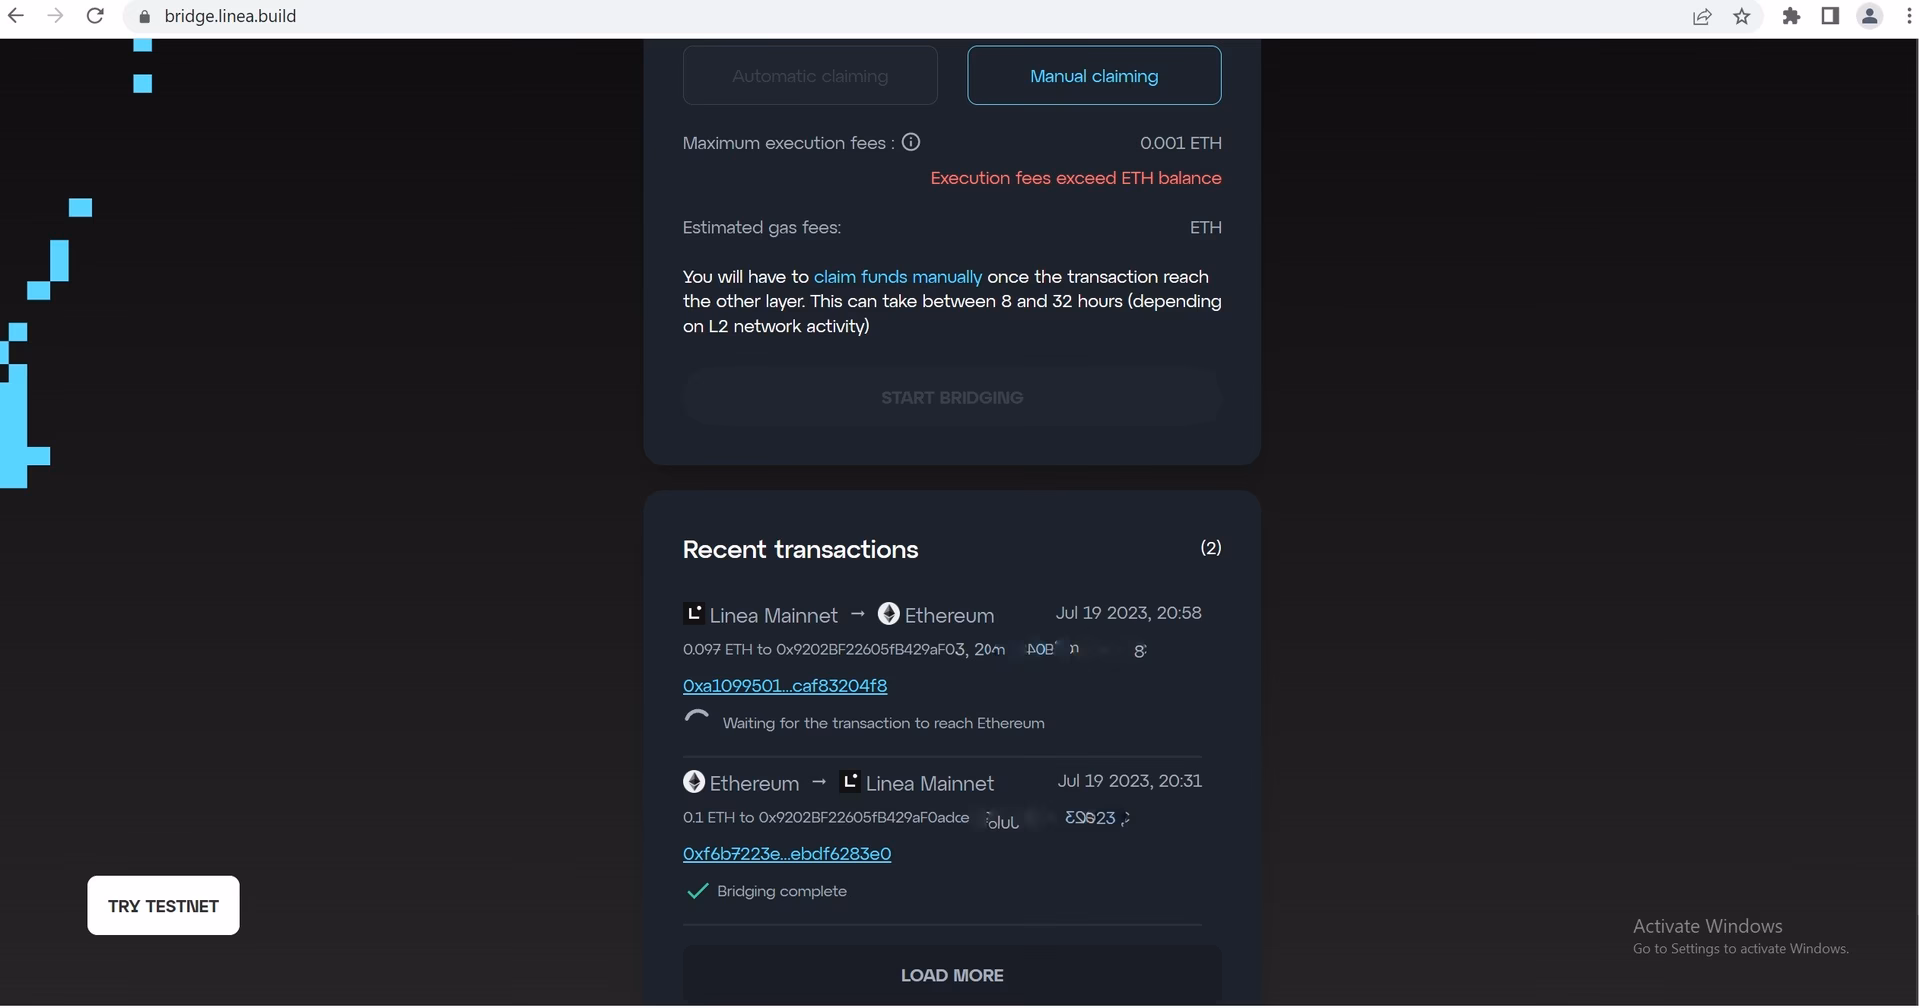Click the 'Estimated gas fees:' label

coord(762,227)
